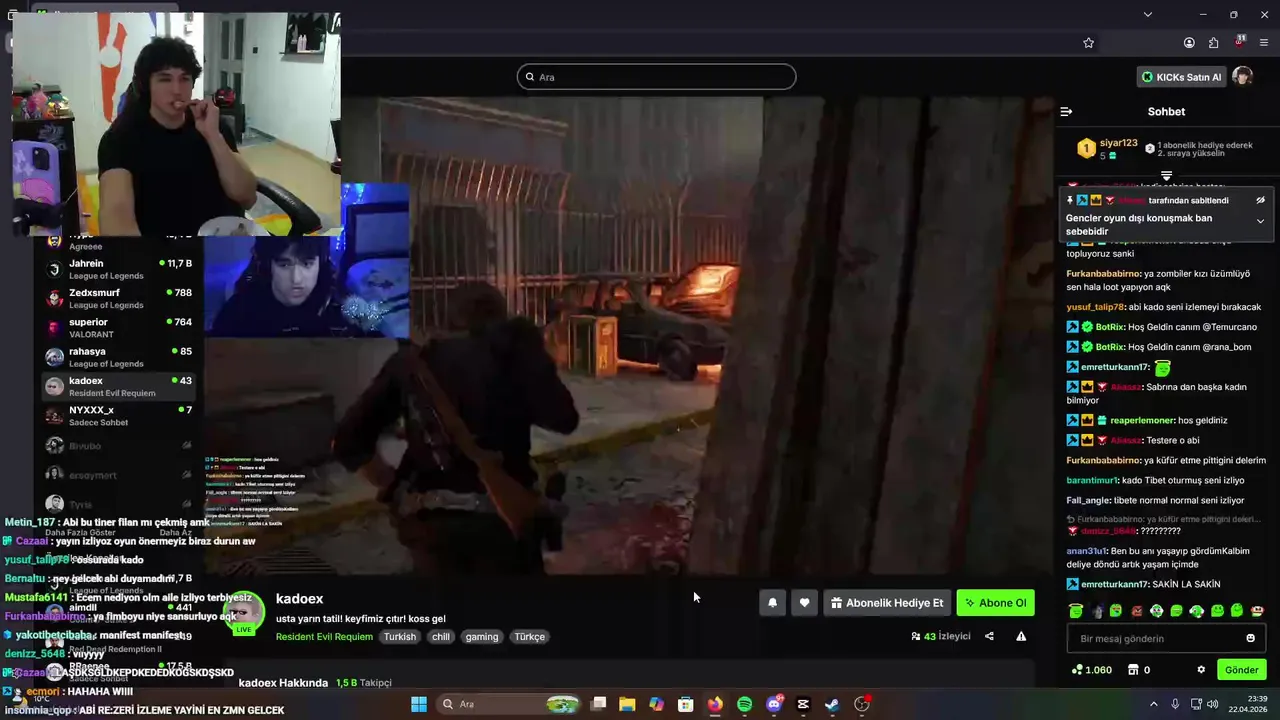Expand the pinned message chevron
Viewport: 1280px width, 720px height.
[x=1260, y=221]
